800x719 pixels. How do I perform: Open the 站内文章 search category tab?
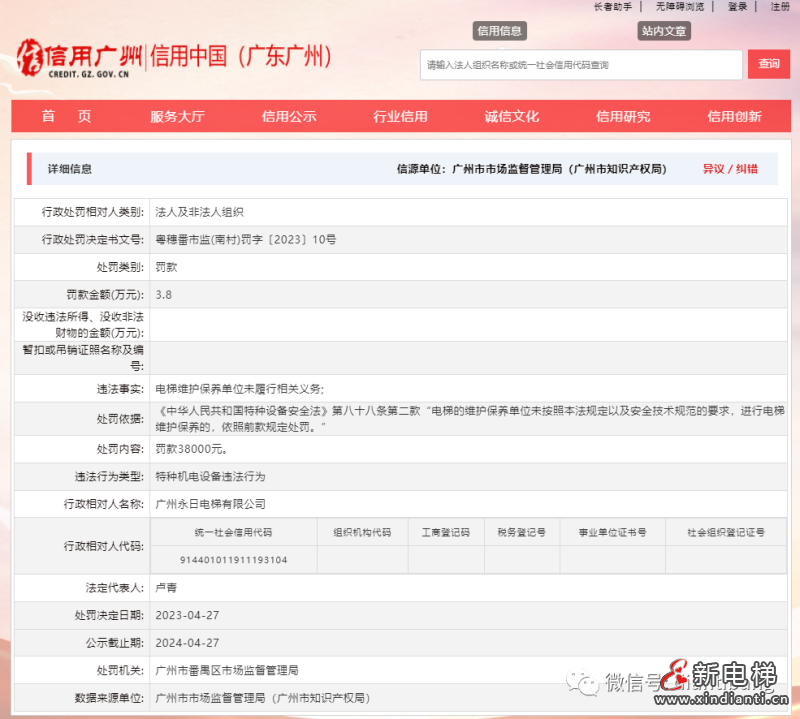(664, 31)
